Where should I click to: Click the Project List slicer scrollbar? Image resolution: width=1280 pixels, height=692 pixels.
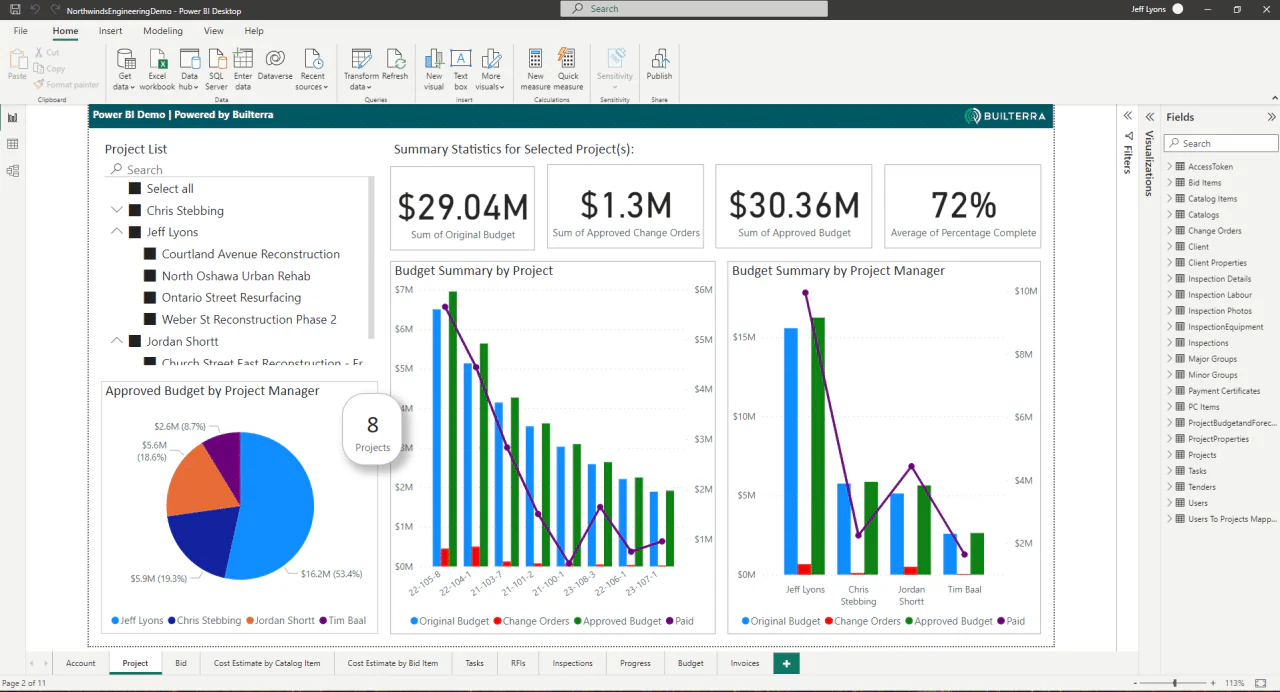372,258
